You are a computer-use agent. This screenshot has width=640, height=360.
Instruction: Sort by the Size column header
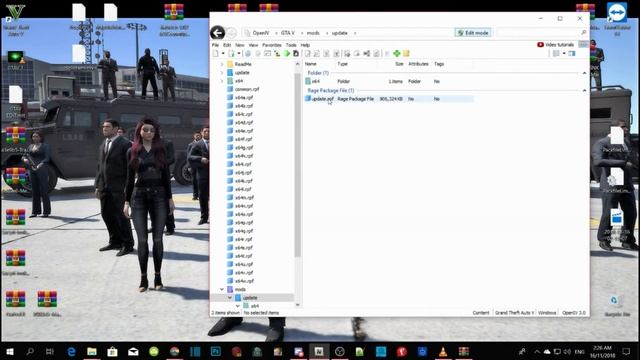(x=399, y=64)
